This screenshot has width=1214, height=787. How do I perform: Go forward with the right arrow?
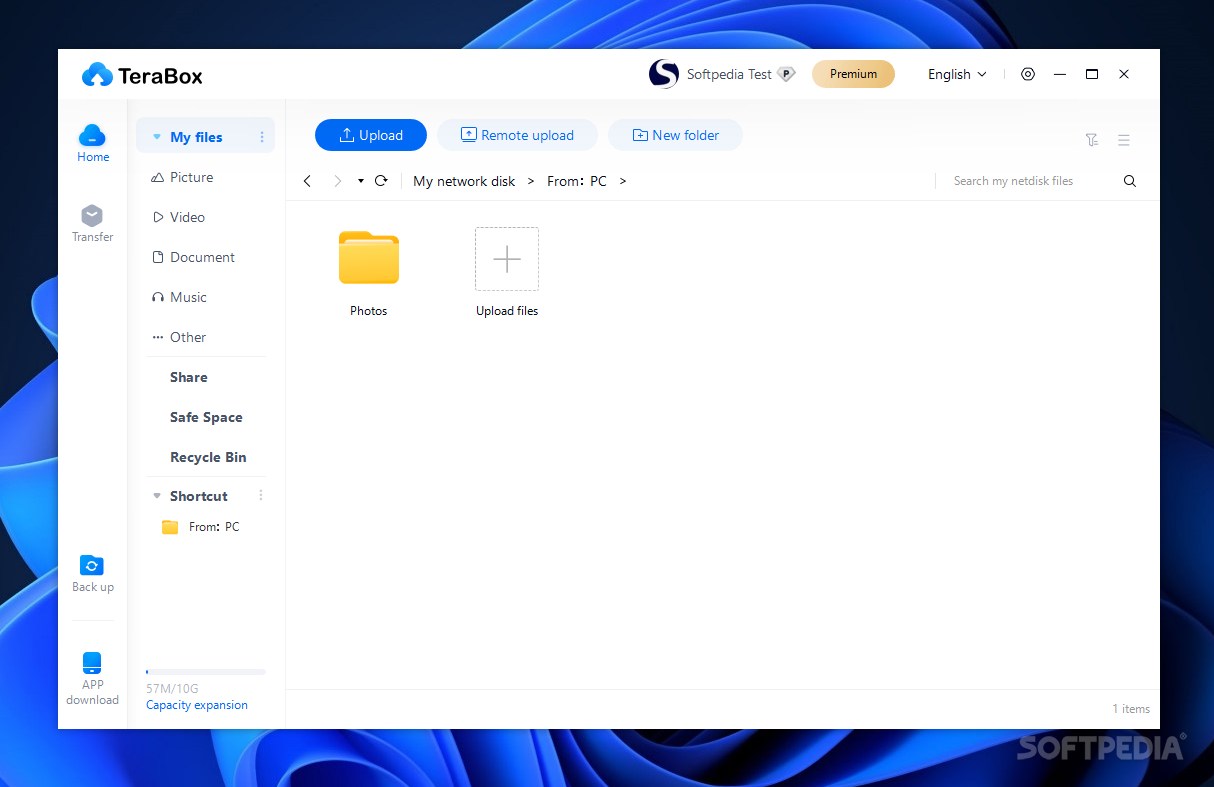[x=337, y=181]
